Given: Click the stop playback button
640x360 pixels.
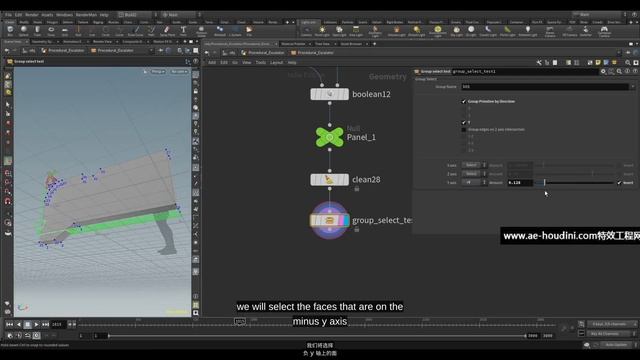Looking at the screenshot, I should click(27, 324).
